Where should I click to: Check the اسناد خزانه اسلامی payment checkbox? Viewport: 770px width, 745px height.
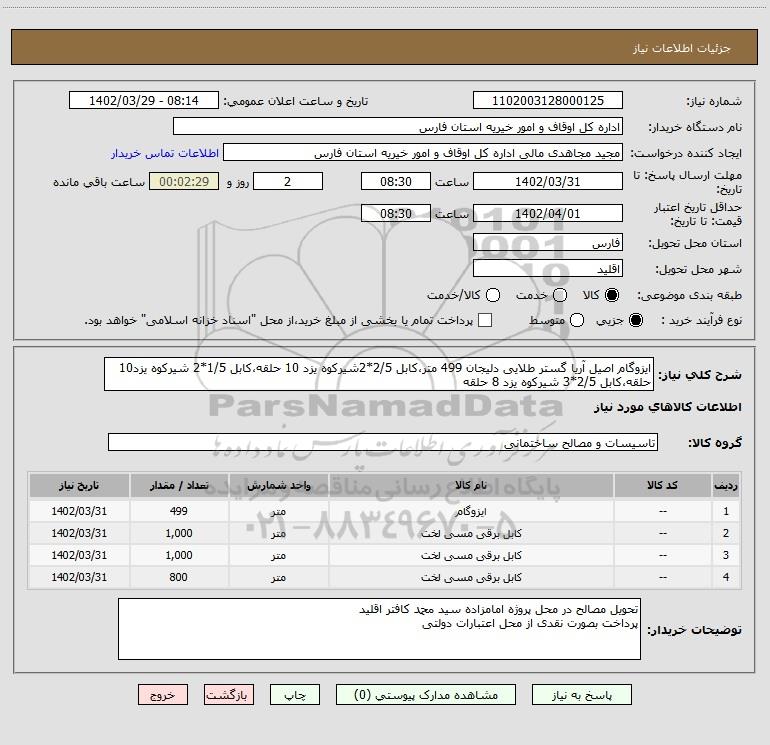485,320
